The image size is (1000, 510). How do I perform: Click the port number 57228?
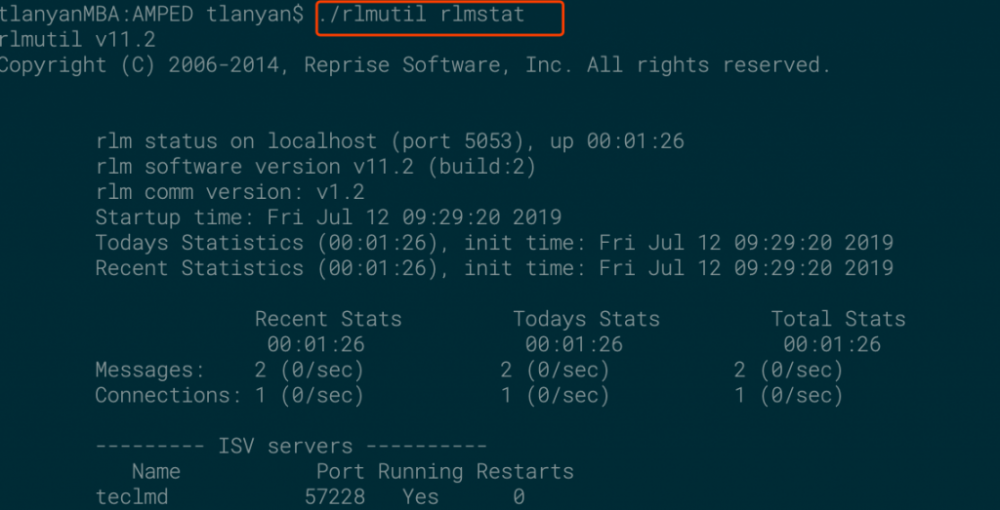(334, 496)
